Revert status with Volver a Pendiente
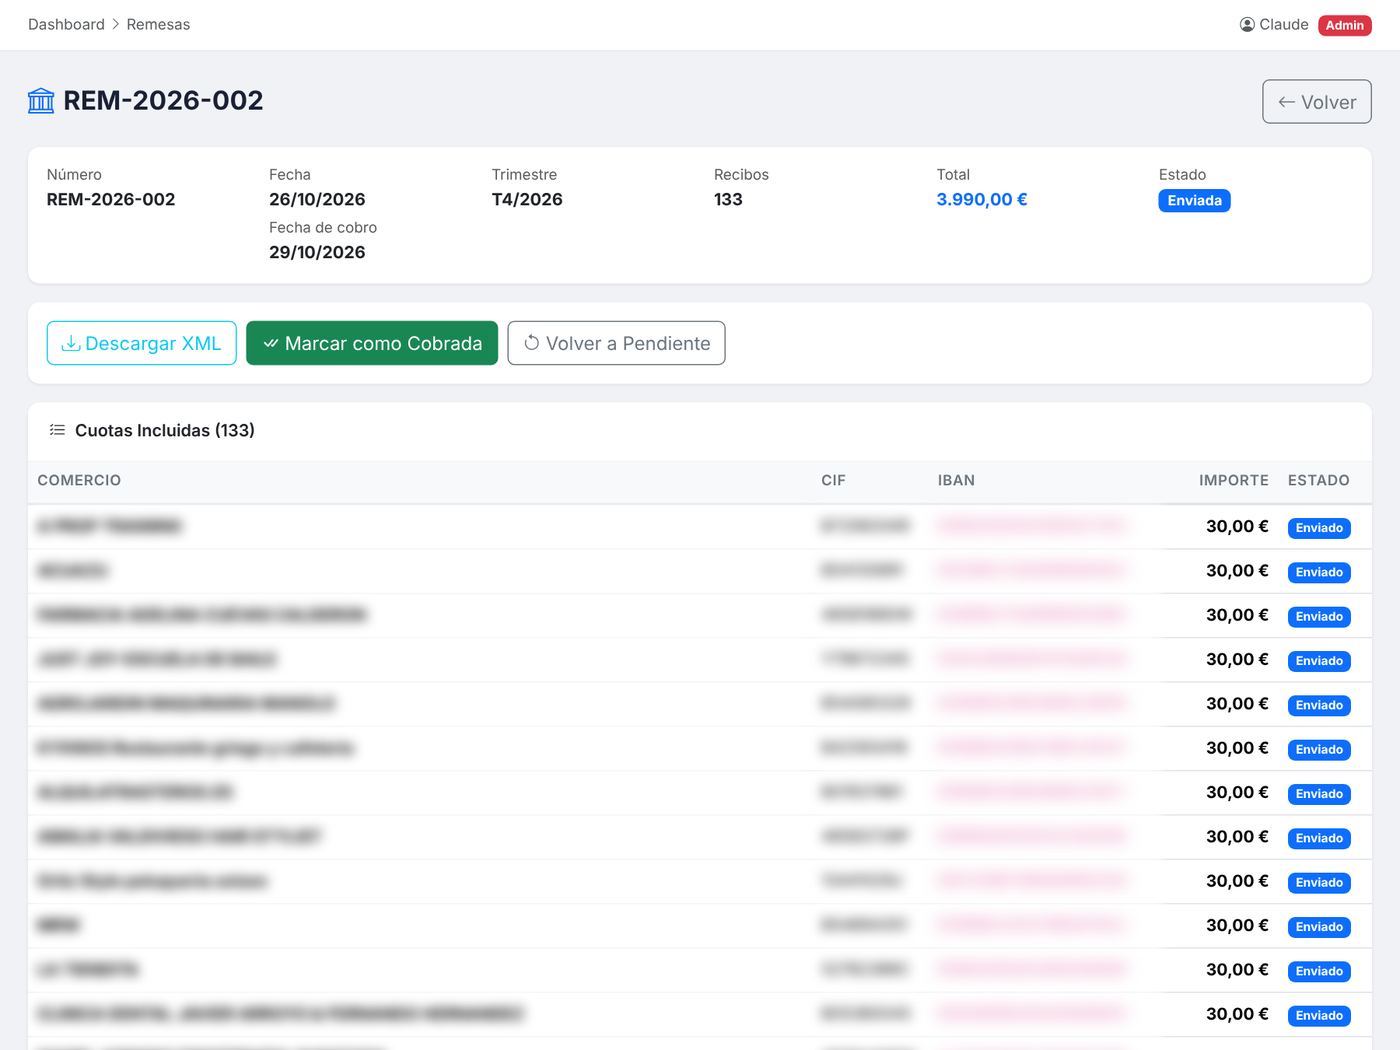 pos(616,343)
